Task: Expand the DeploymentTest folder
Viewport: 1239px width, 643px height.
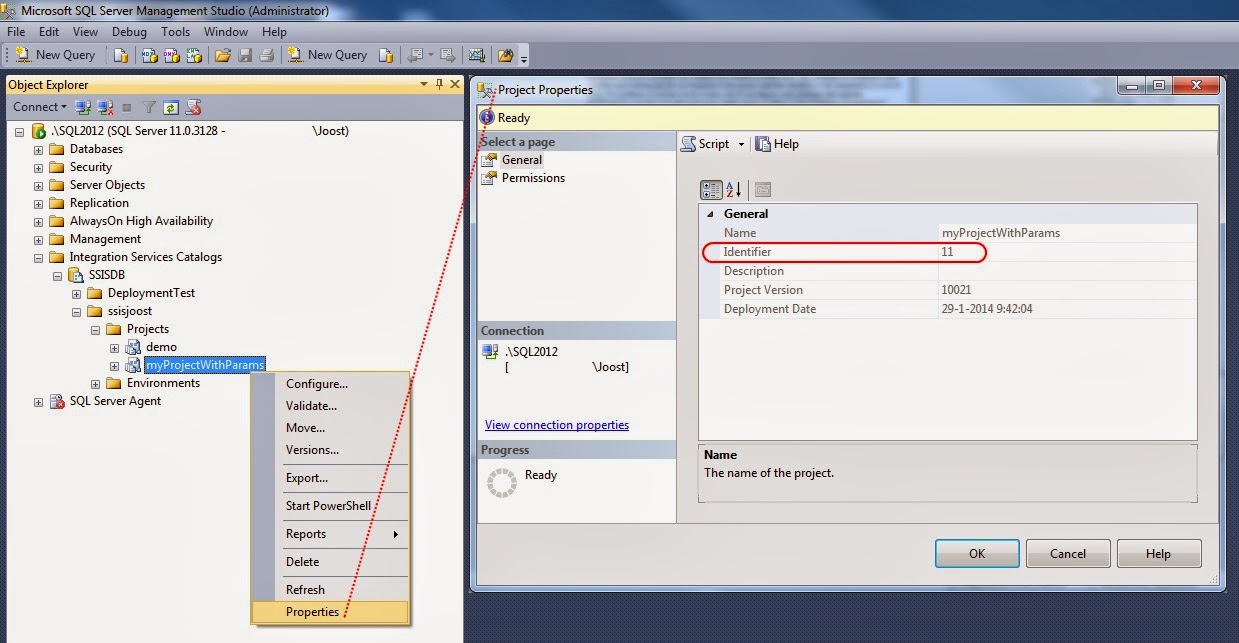Action: (x=77, y=293)
